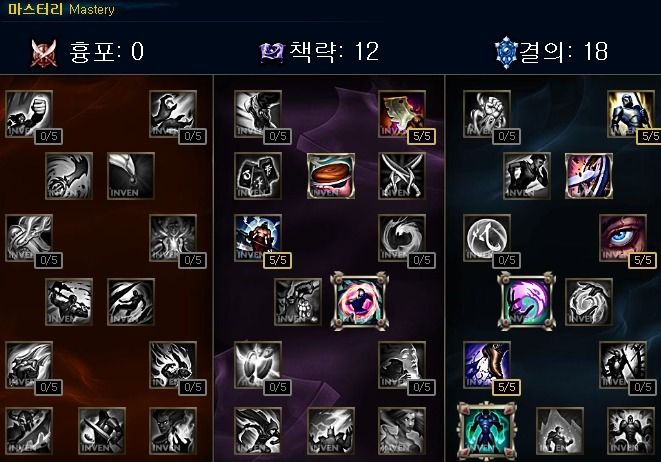Screen dimensions: 661x462
Task: Choose the blue eye mastery in Resolve
Action: pyautogui.click(x=623, y=238)
